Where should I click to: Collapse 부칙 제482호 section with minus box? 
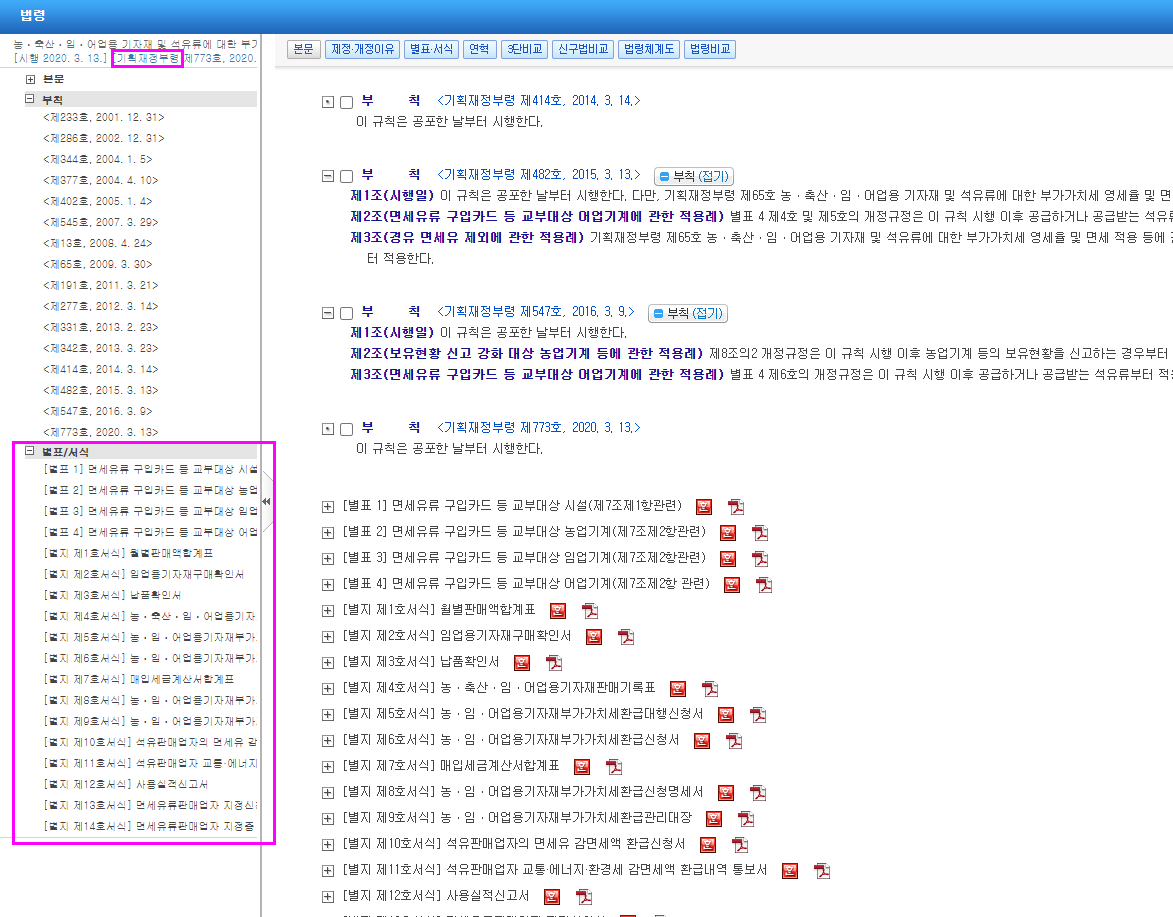click(328, 177)
